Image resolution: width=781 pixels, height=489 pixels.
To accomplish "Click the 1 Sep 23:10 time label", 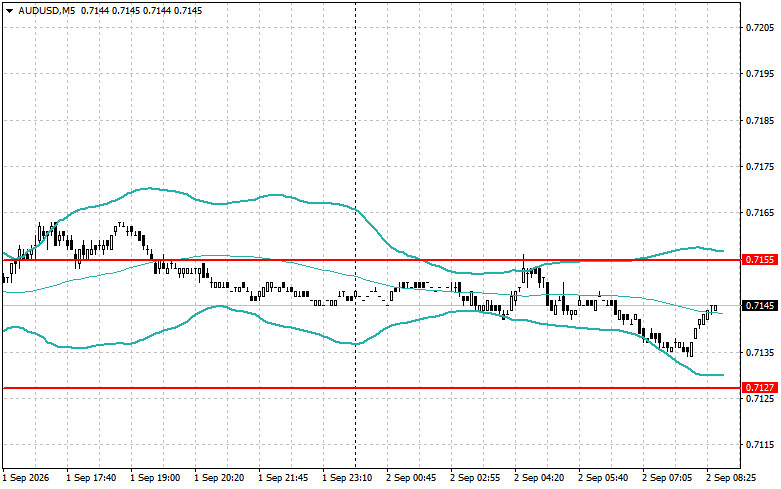I will [347, 478].
